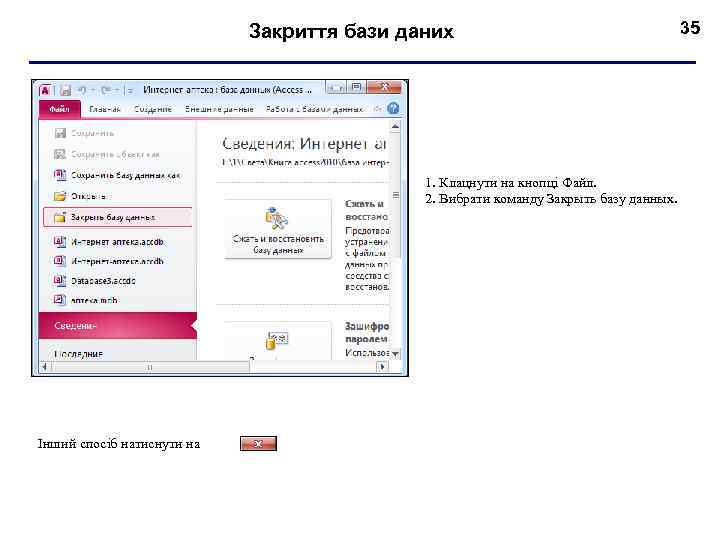Click the Undo icon in quick access toolbar
The height and width of the screenshot is (540, 720).
(x=82, y=90)
